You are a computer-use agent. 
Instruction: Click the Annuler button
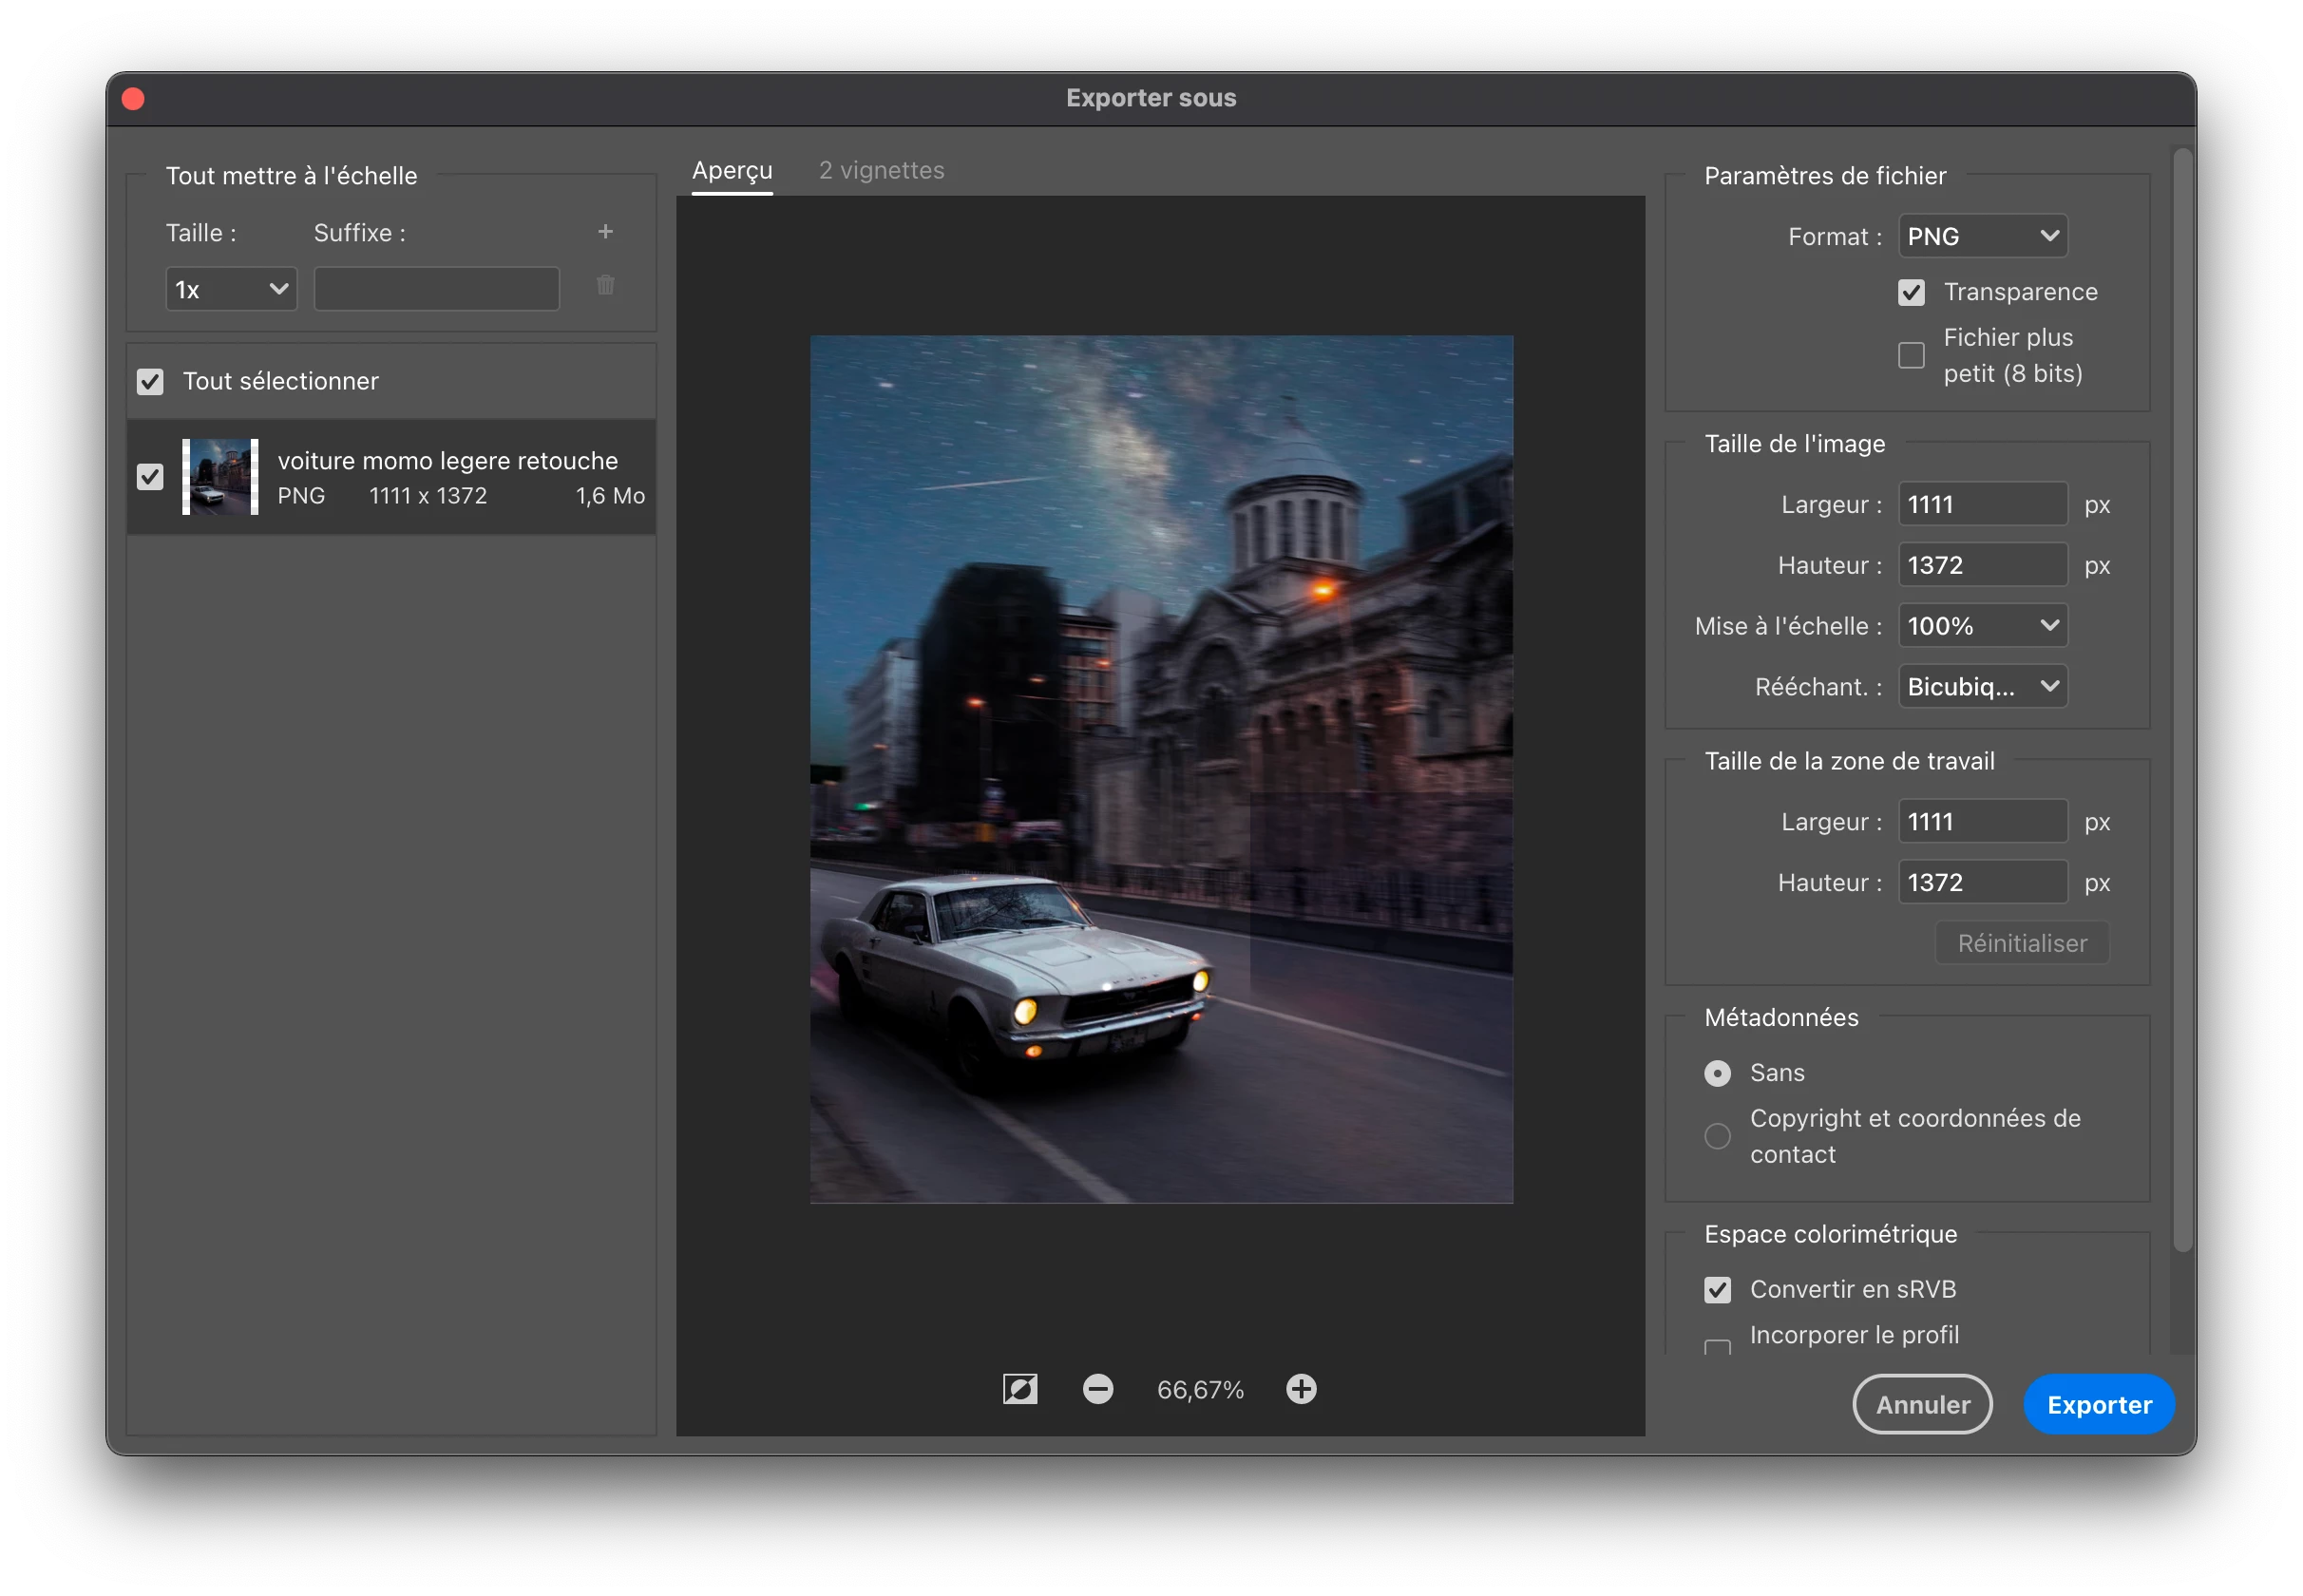[1921, 1404]
